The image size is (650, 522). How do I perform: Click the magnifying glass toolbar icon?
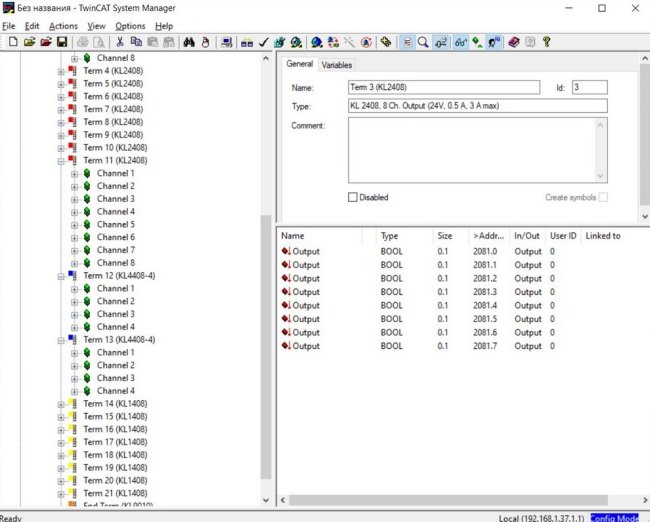(x=424, y=42)
